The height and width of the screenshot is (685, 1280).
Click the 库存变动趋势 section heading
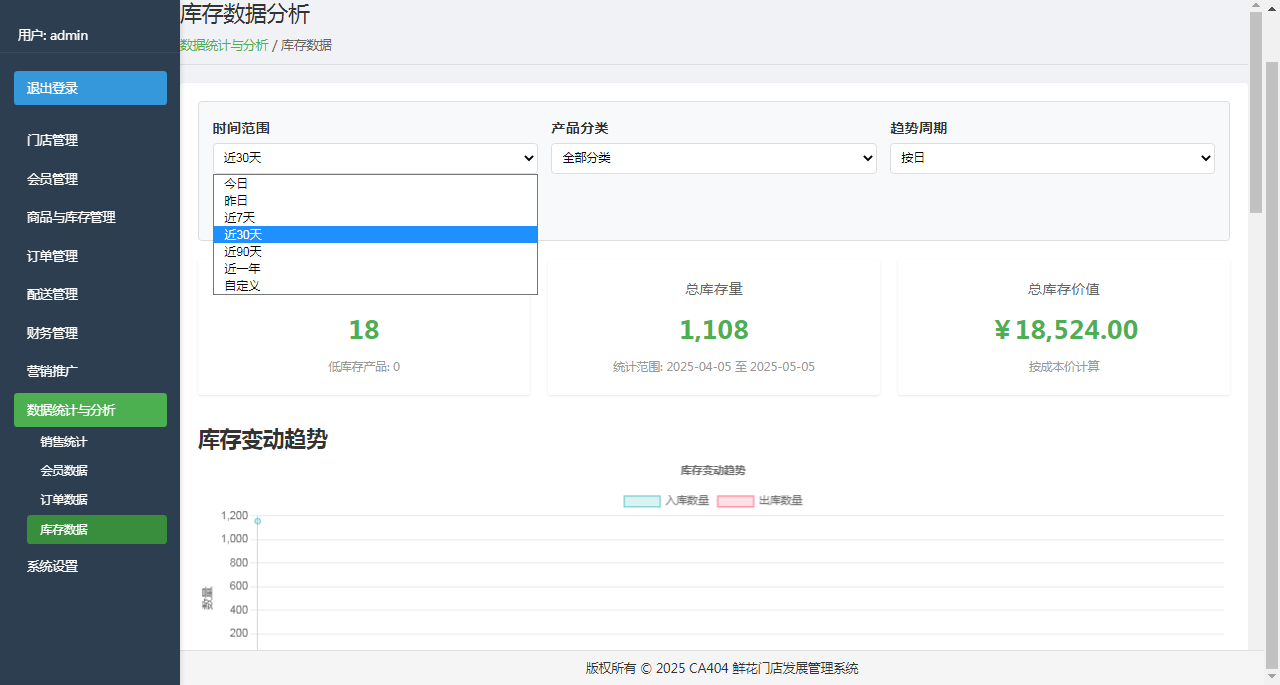(263, 440)
